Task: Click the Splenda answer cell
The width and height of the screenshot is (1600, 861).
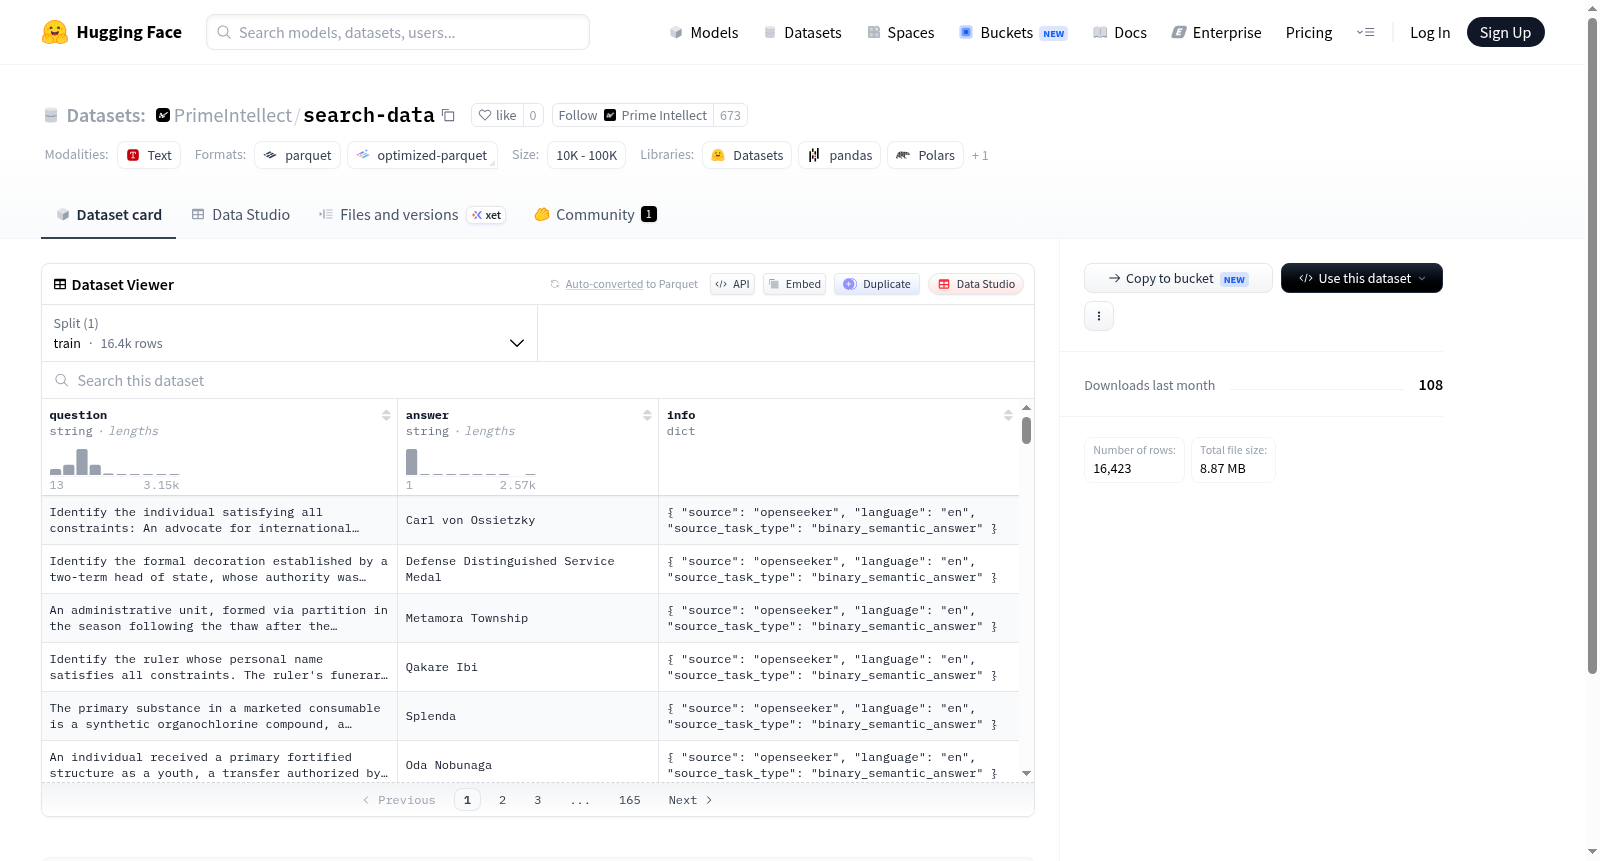Action: 528,716
